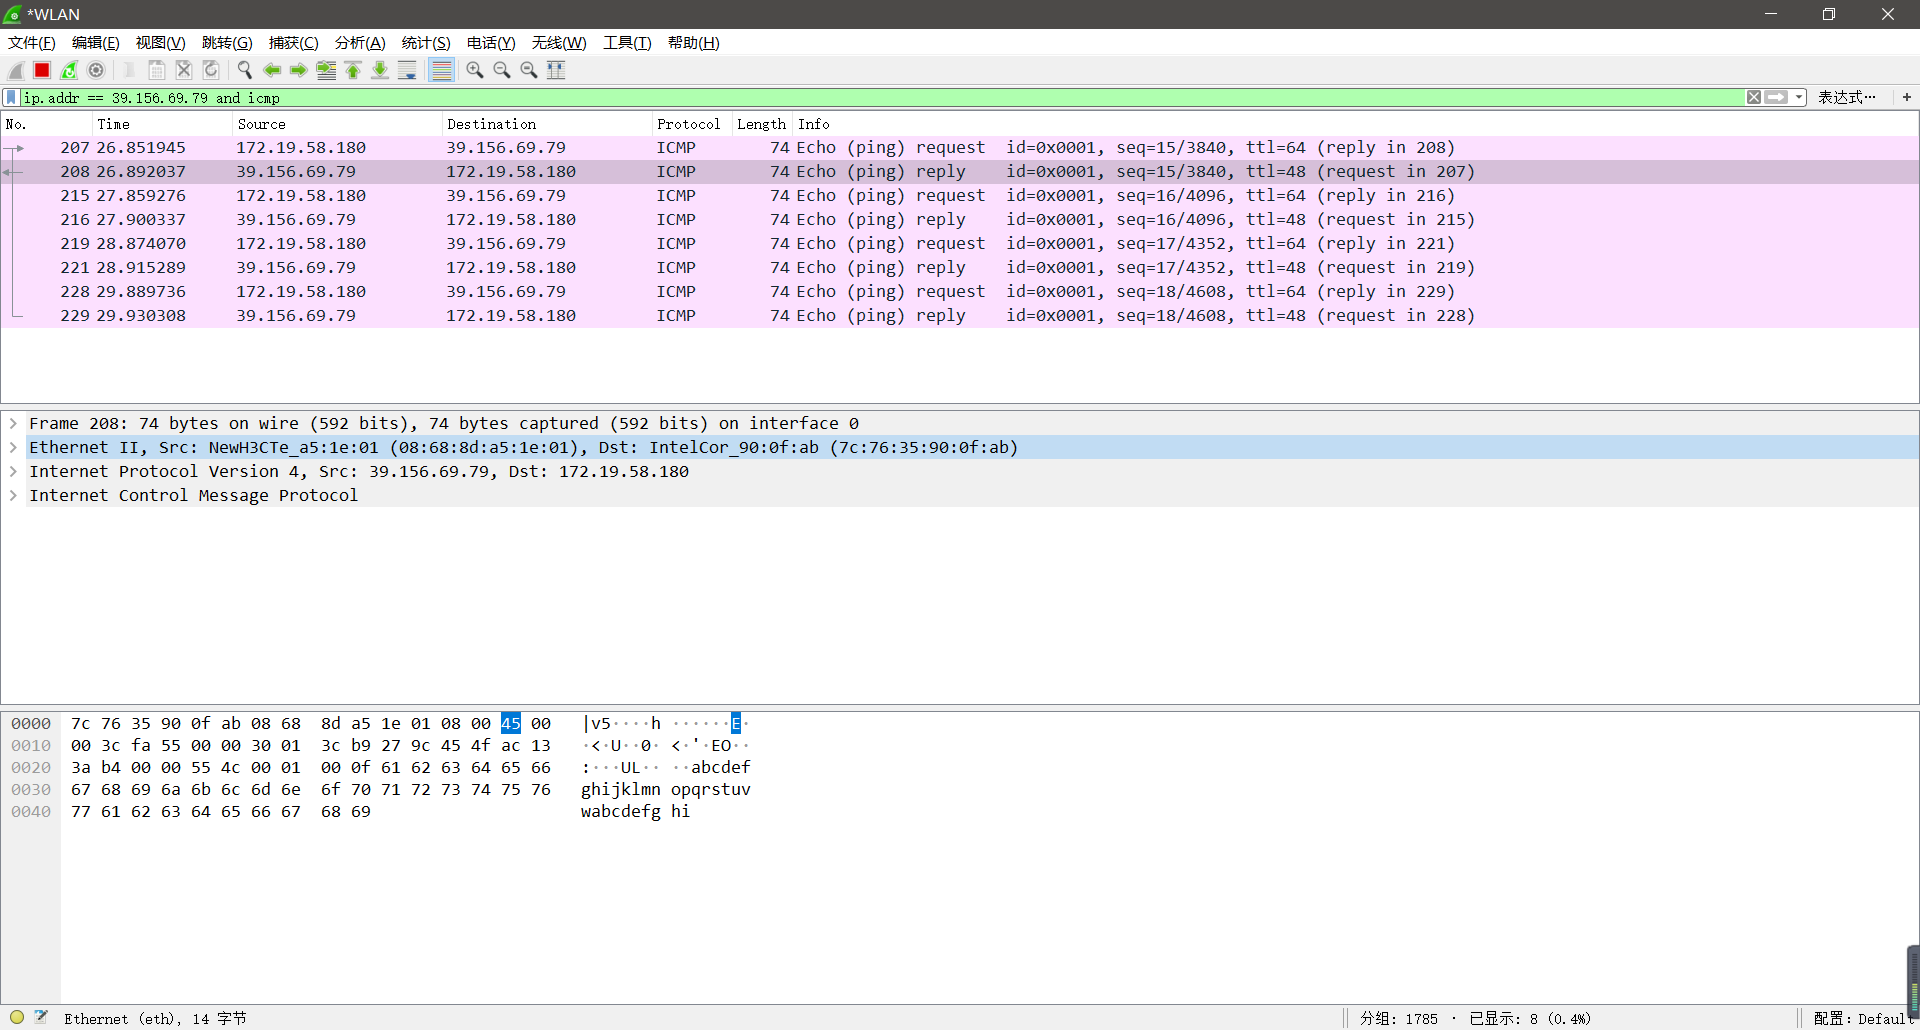The height and width of the screenshot is (1030, 1920).
Task: Open the 分析(A) menu
Action: coord(360,43)
